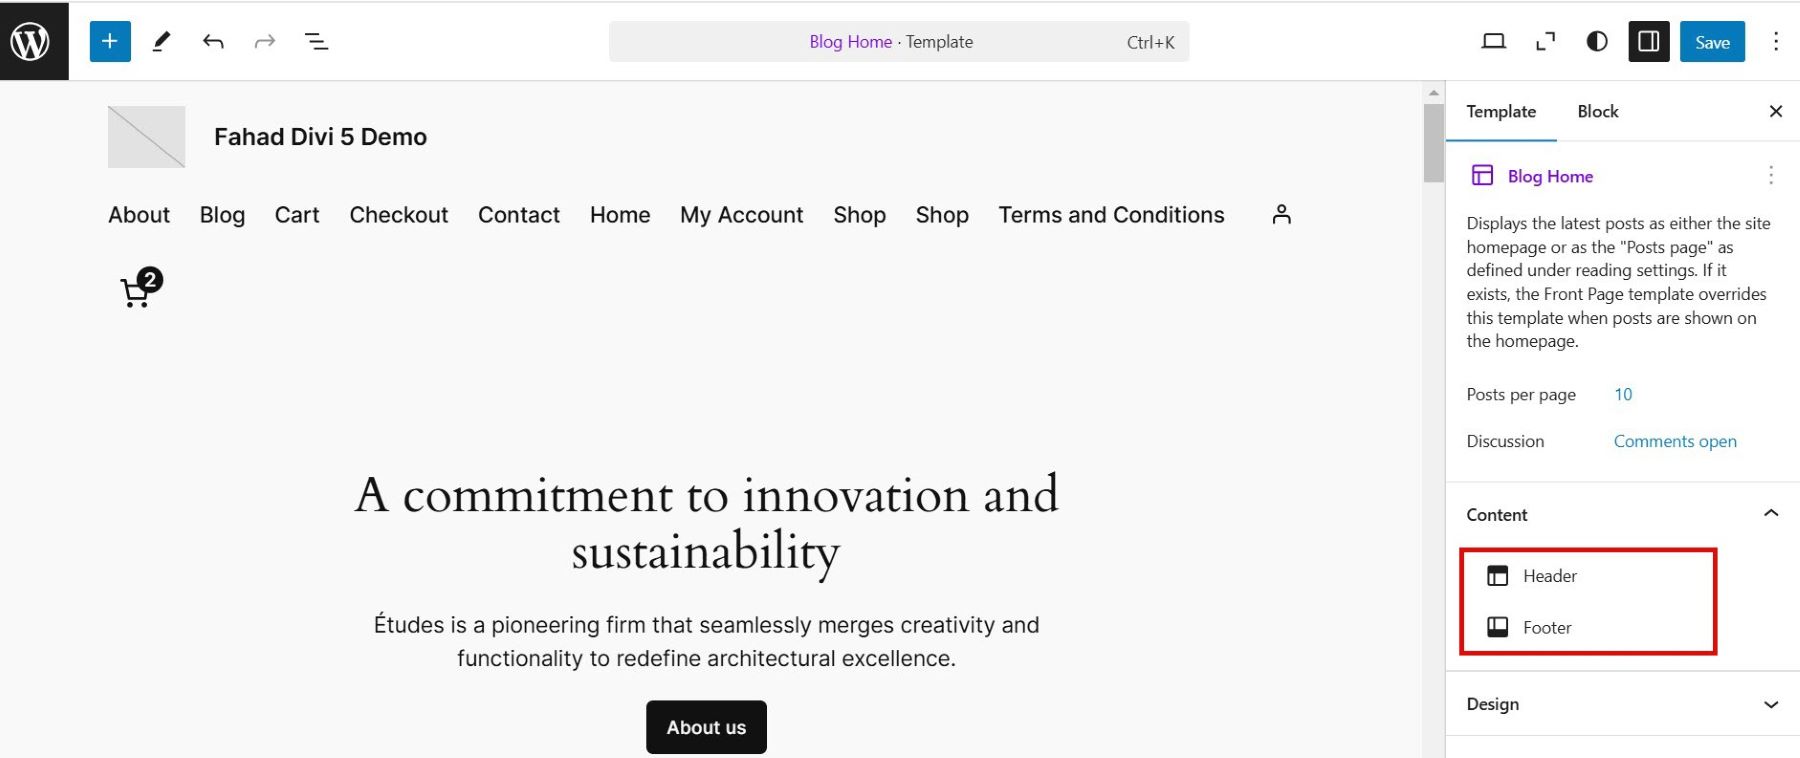Image resolution: width=1800 pixels, height=758 pixels.
Task: Select the pencil Tools icon
Action: [x=161, y=41]
